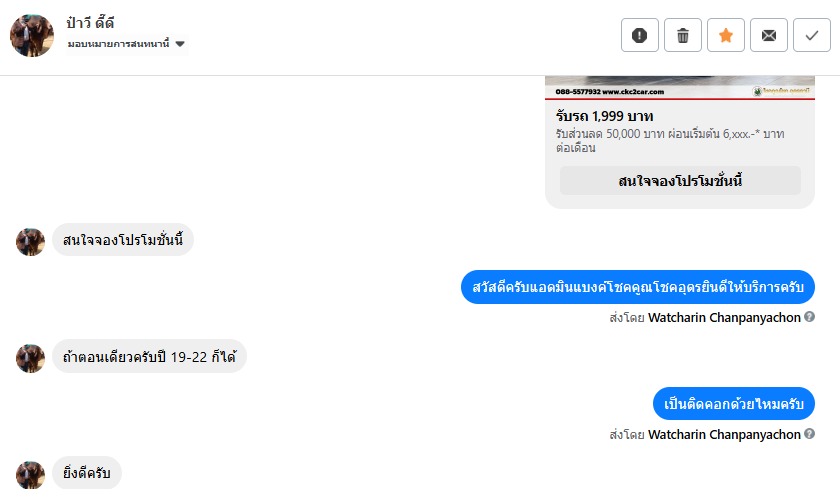Image resolution: width=840 pixels, height=499 pixels.
Task: Click avatar beside ถ้าตอนเดียวครับปี 19-22 message
Action: 31,358
